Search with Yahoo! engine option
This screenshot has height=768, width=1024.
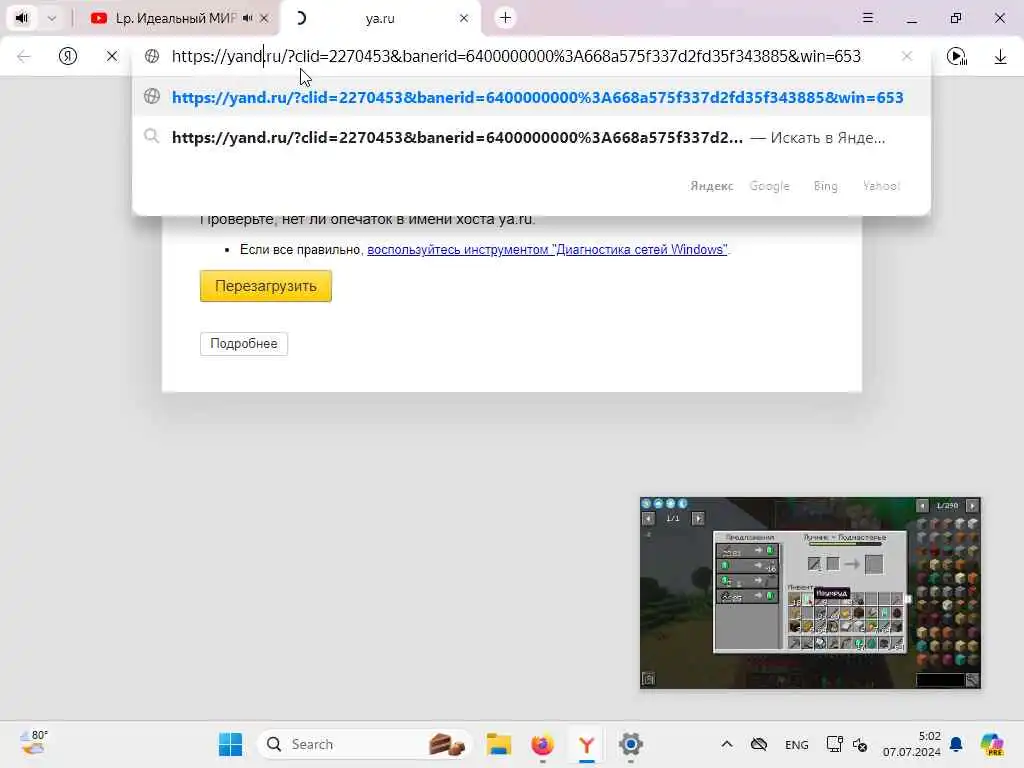point(882,186)
